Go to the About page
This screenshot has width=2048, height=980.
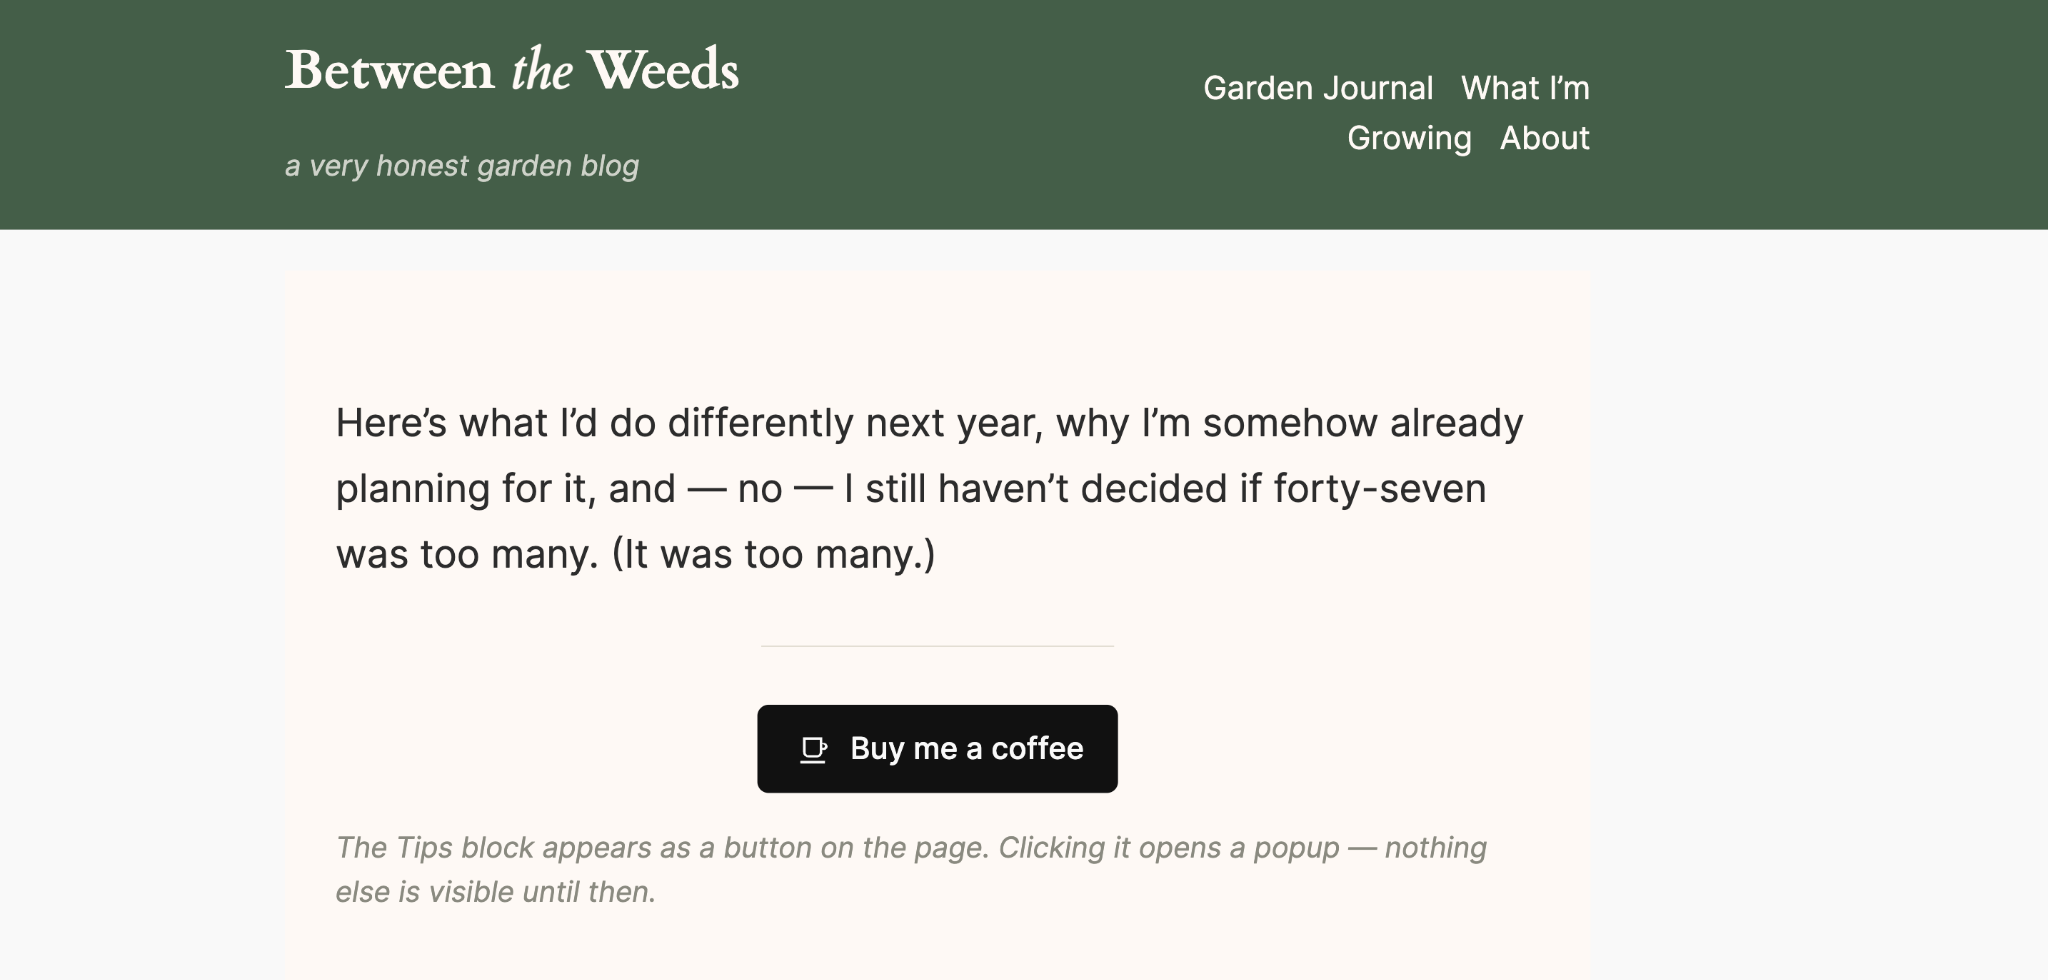[1544, 138]
